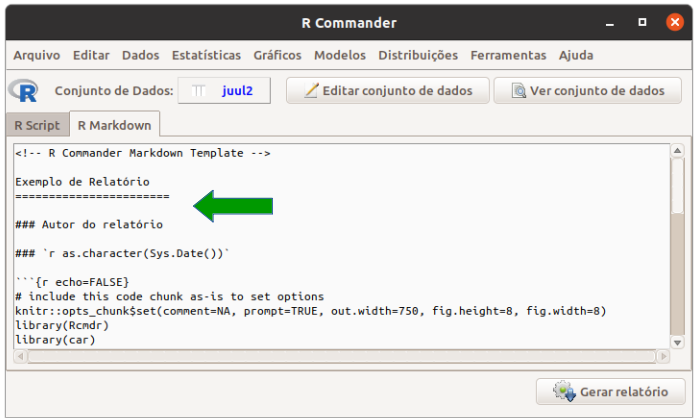695x418 pixels.
Task: Open the Estatísticas menu
Action: point(206,55)
